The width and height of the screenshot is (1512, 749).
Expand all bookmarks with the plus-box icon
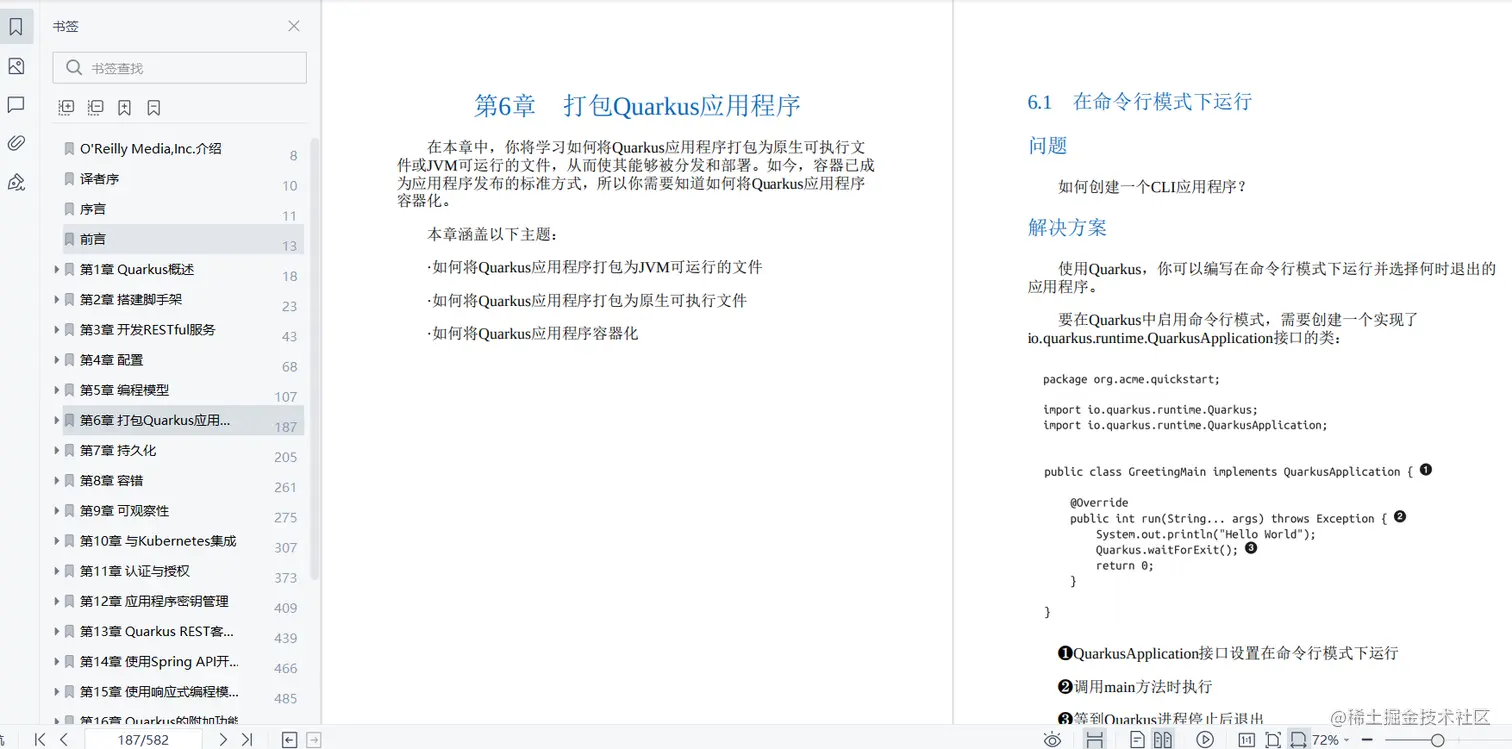pos(66,107)
